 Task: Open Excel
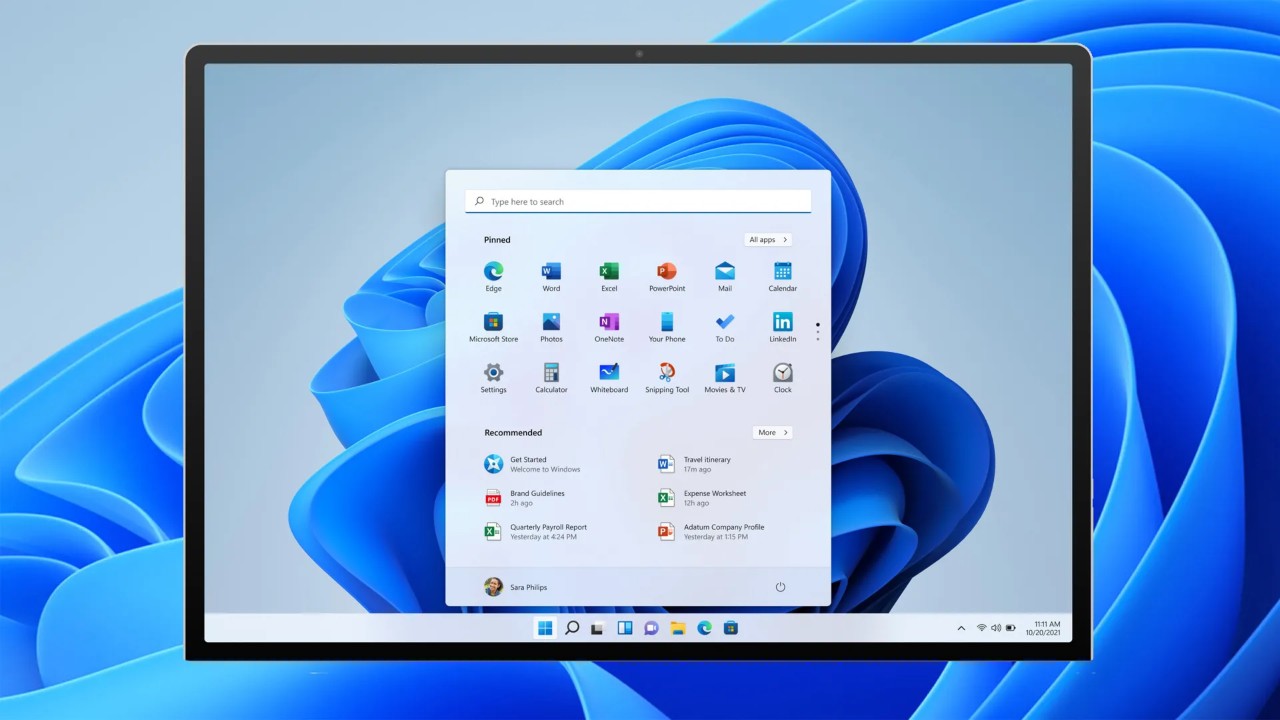(609, 271)
